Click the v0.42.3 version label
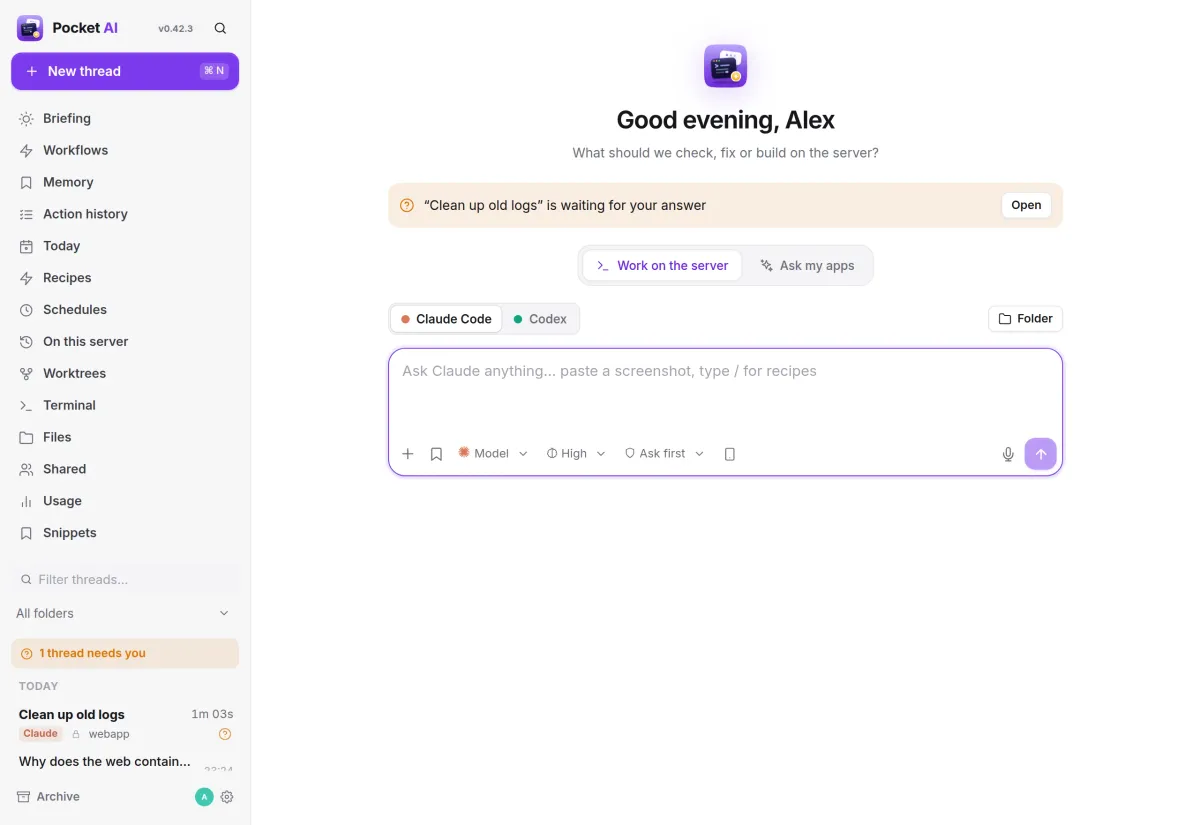Screen dimensions: 1200x825 (x=176, y=29)
